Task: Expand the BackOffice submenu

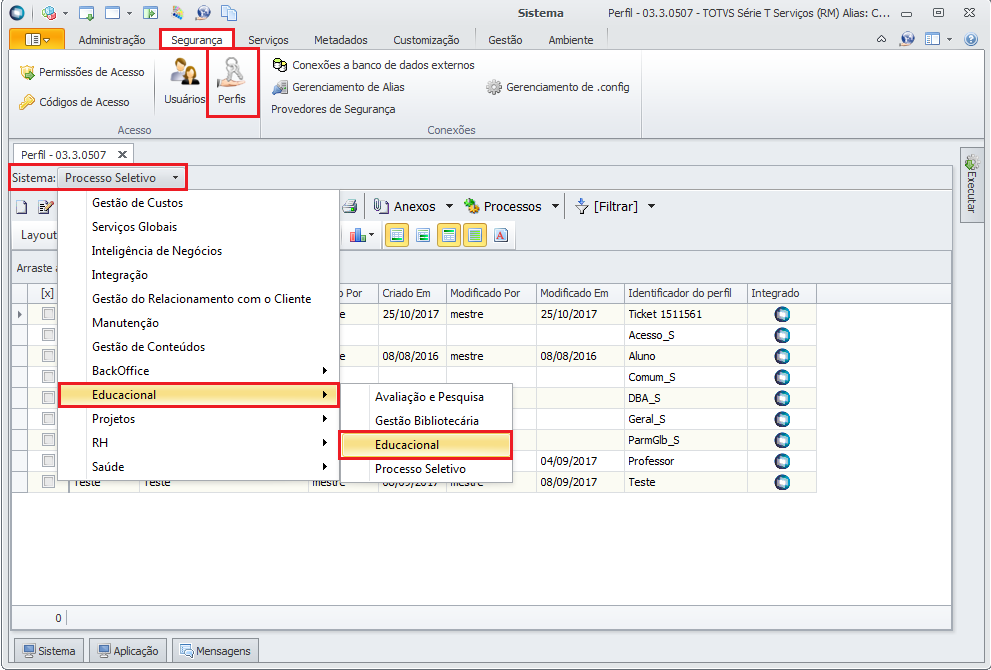Action: point(198,371)
